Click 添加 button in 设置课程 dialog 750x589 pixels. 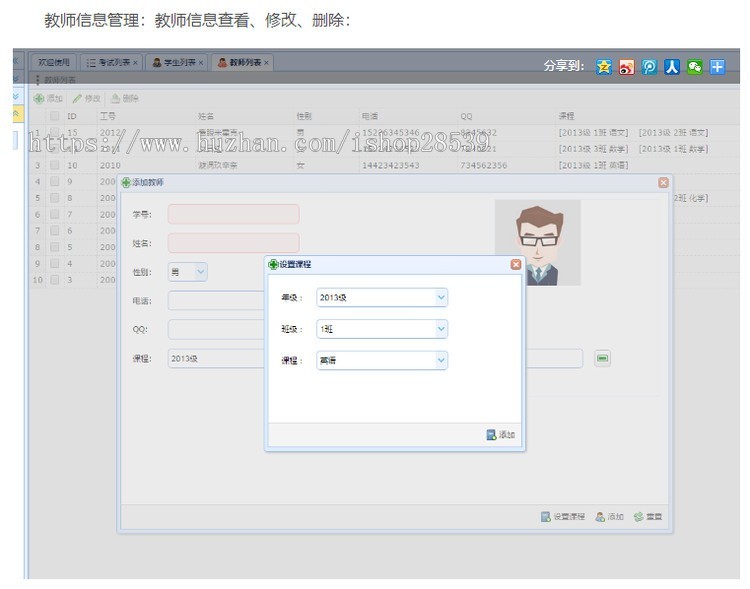coord(500,434)
